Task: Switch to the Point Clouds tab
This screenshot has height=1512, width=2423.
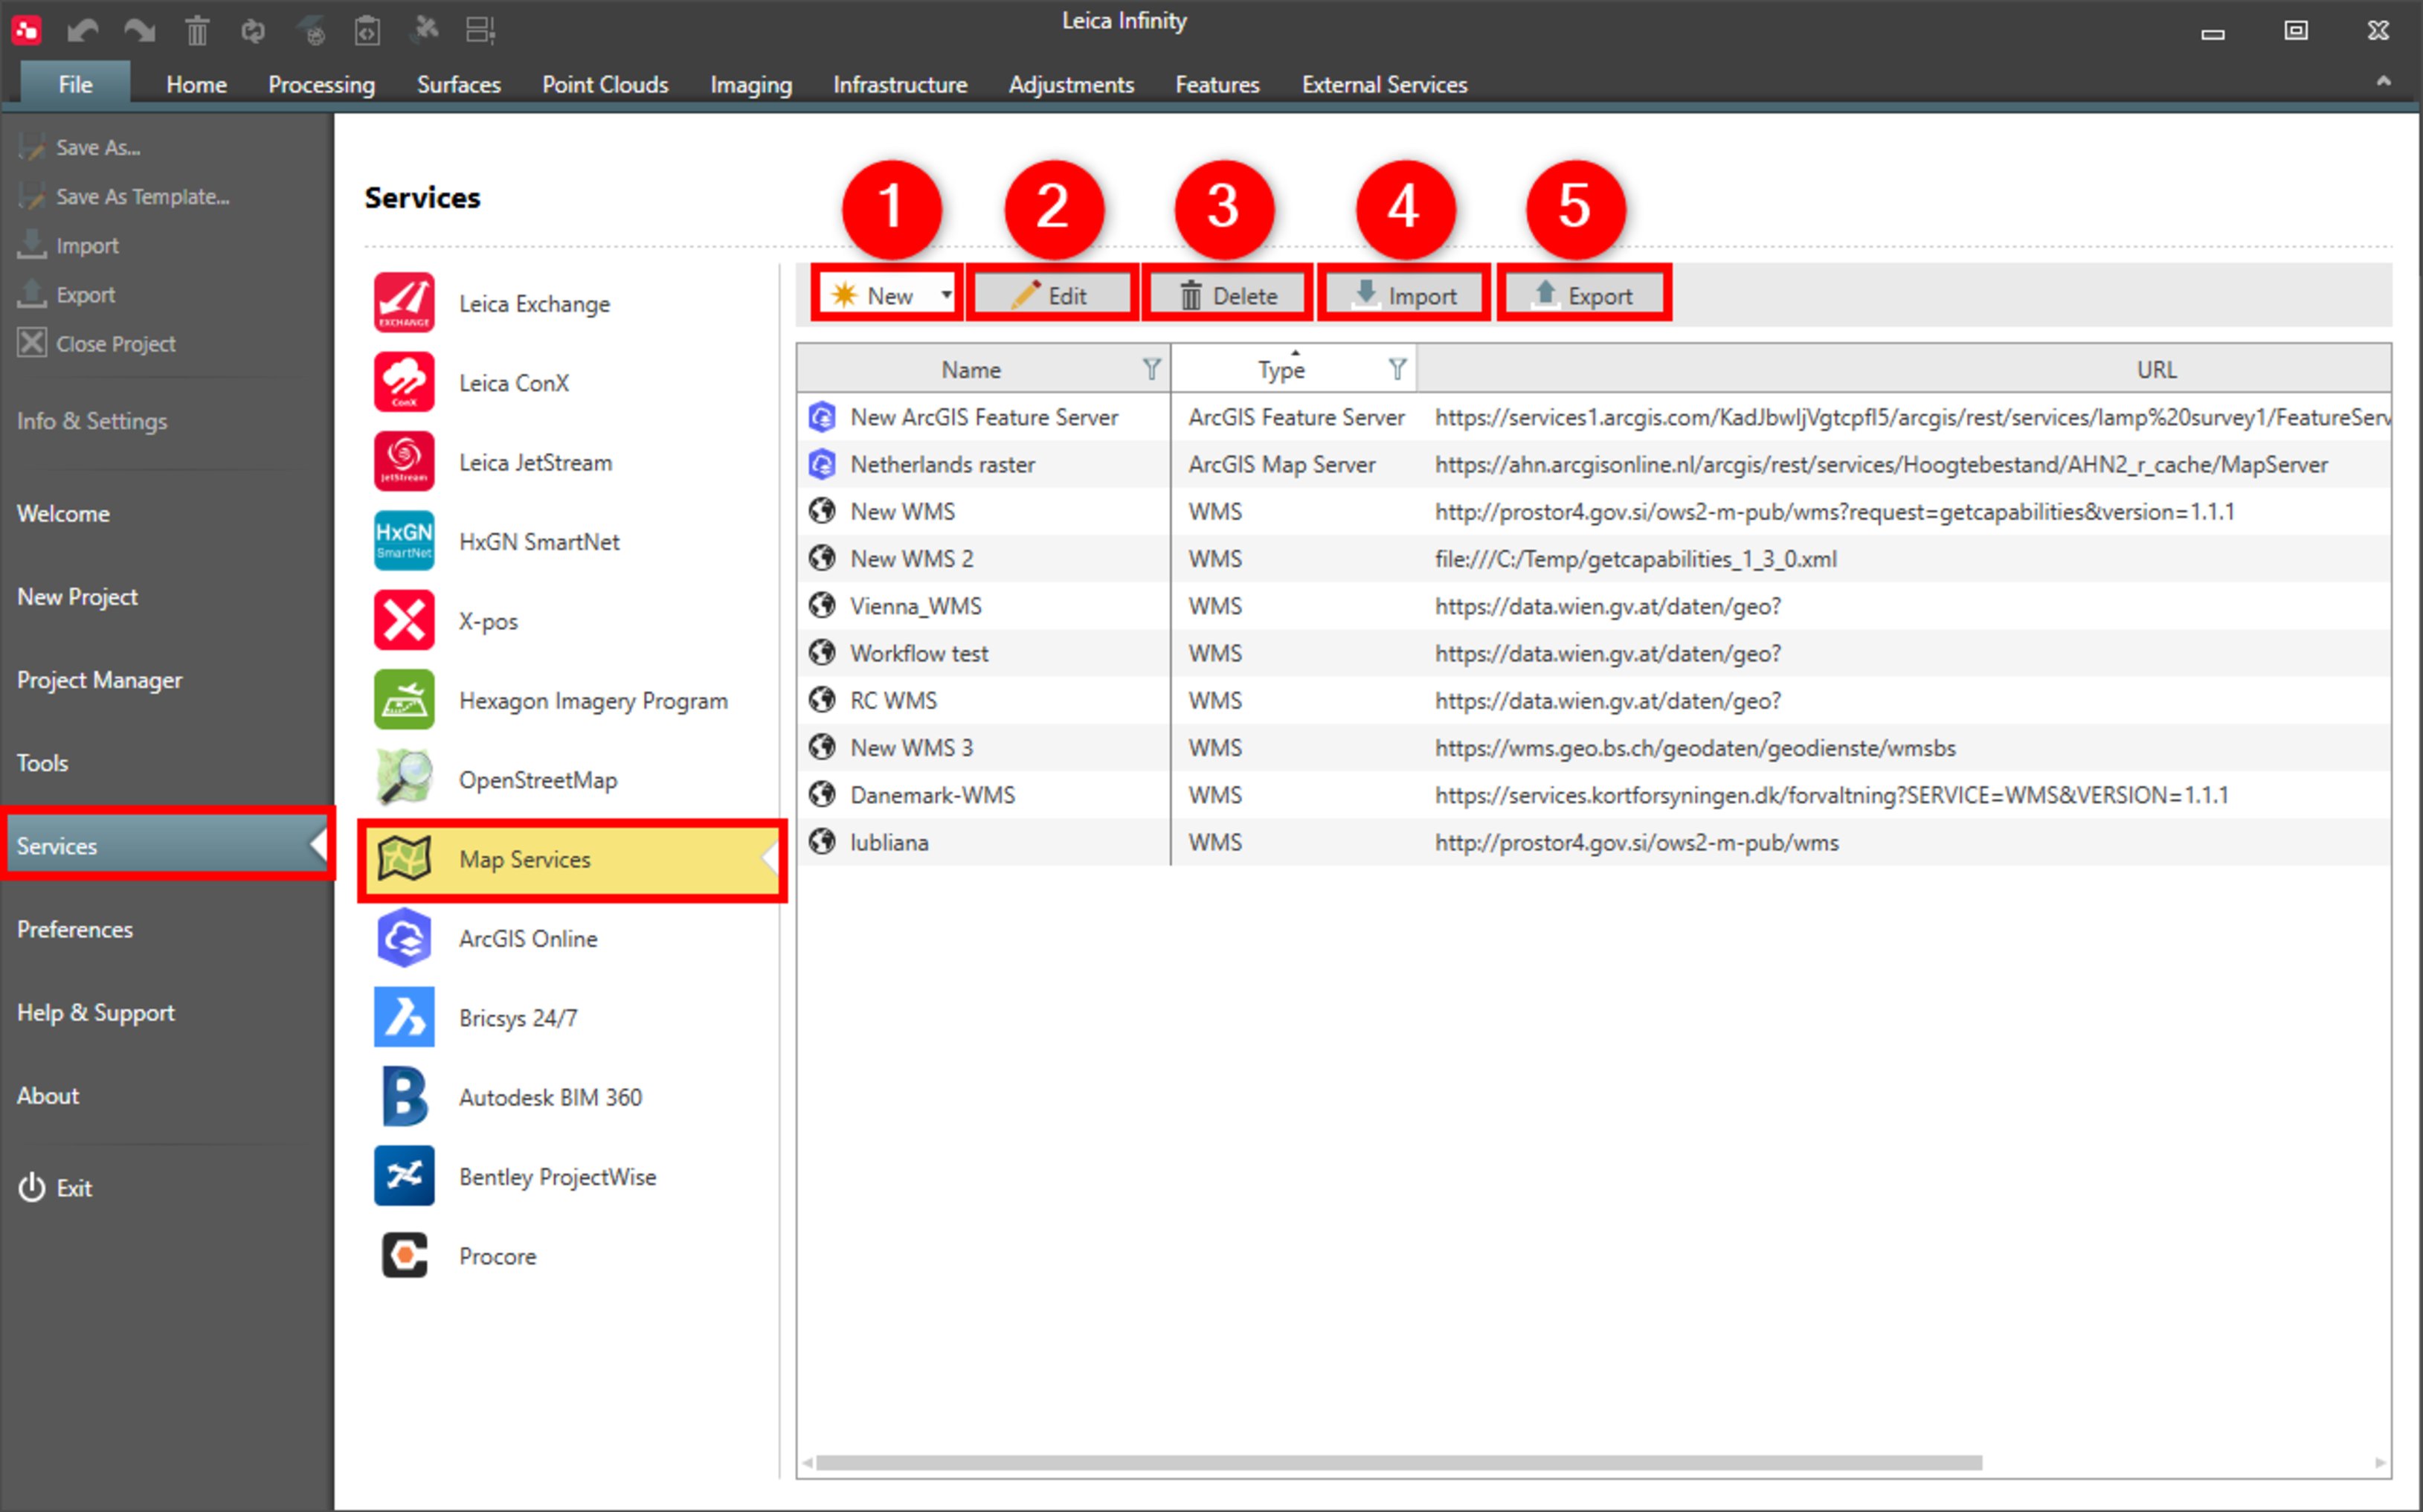Action: point(605,84)
